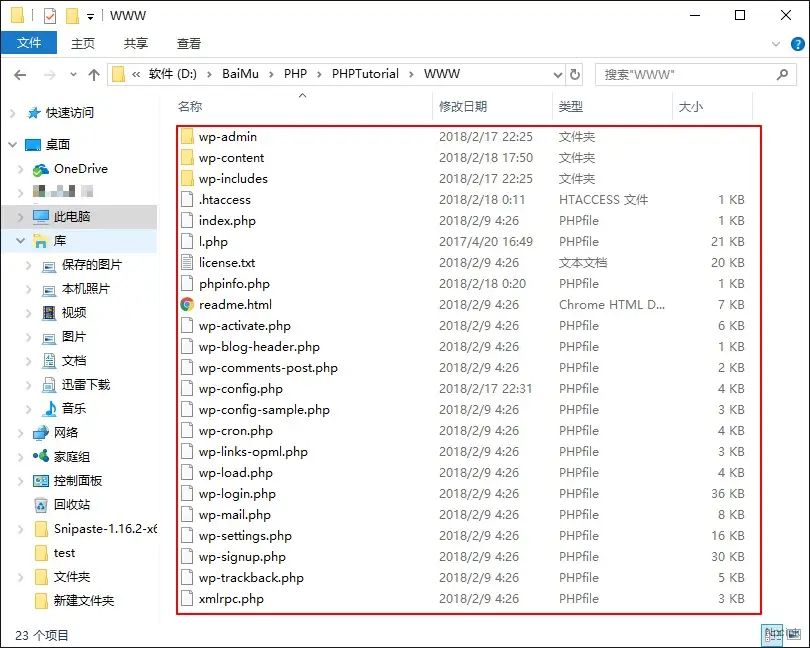The height and width of the screenshot is (648, 810).
Task: Click the PHPTutorial breadcrumb in the address bar
Action: (365, 74)
